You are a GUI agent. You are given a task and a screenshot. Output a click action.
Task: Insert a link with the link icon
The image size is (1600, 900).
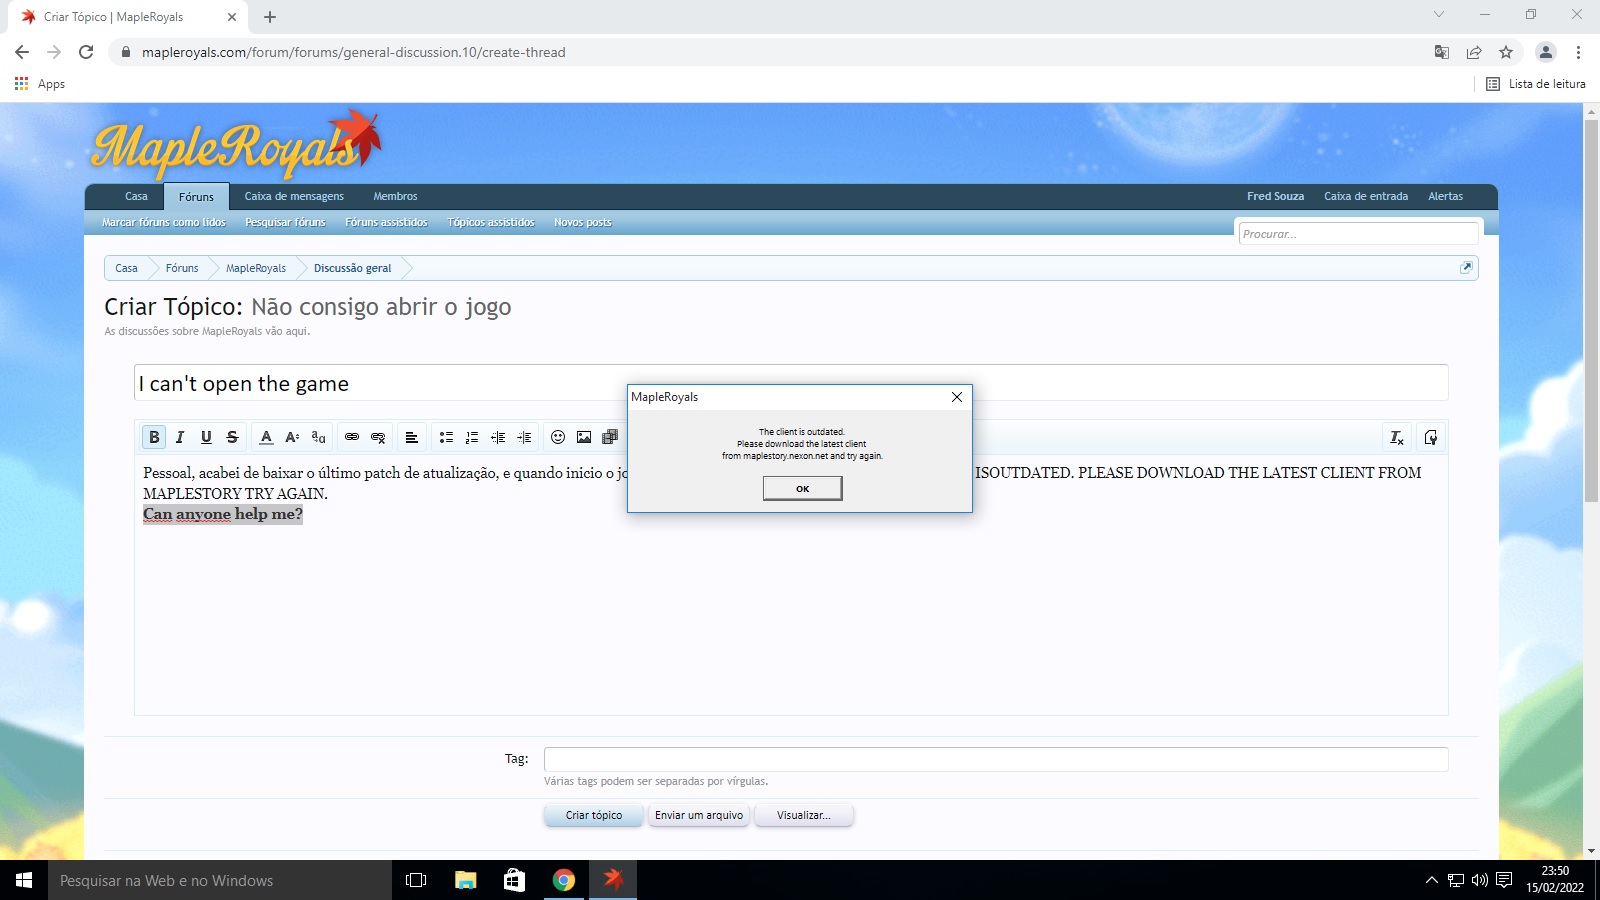(352, 437)
